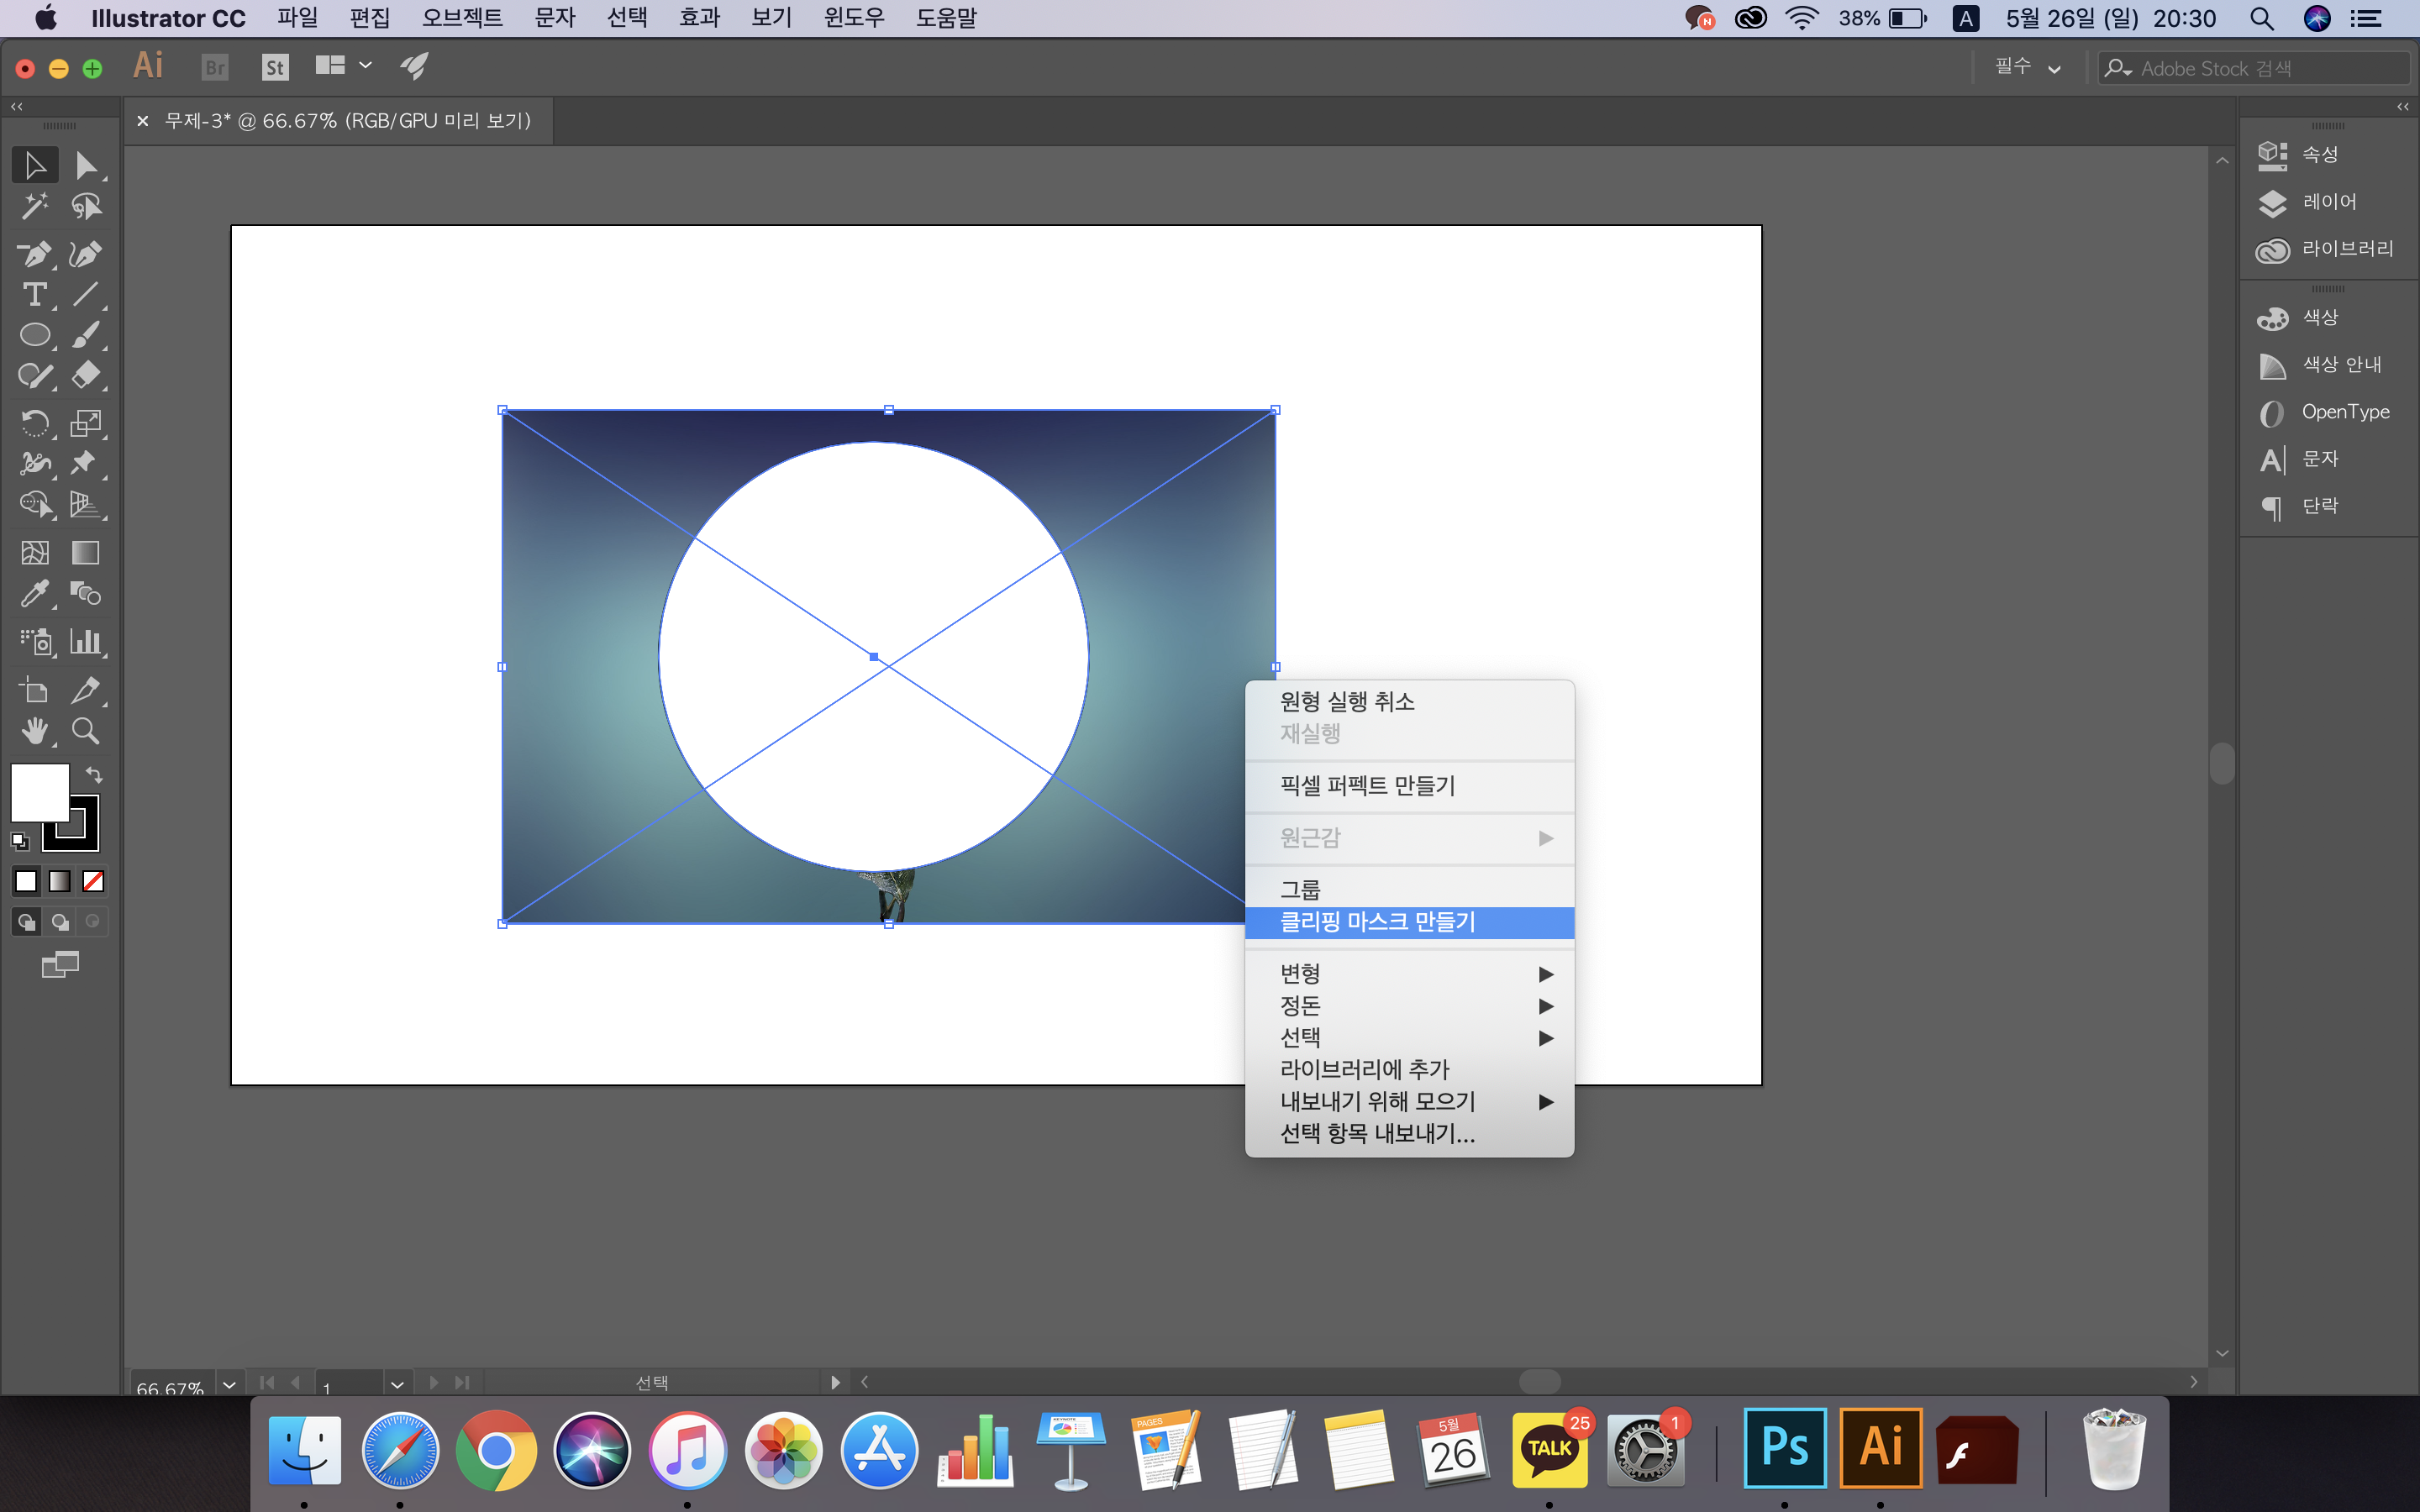Select the Magic Wand tool
This screenshot has height=1512, width=2420.
pos(34,207)
